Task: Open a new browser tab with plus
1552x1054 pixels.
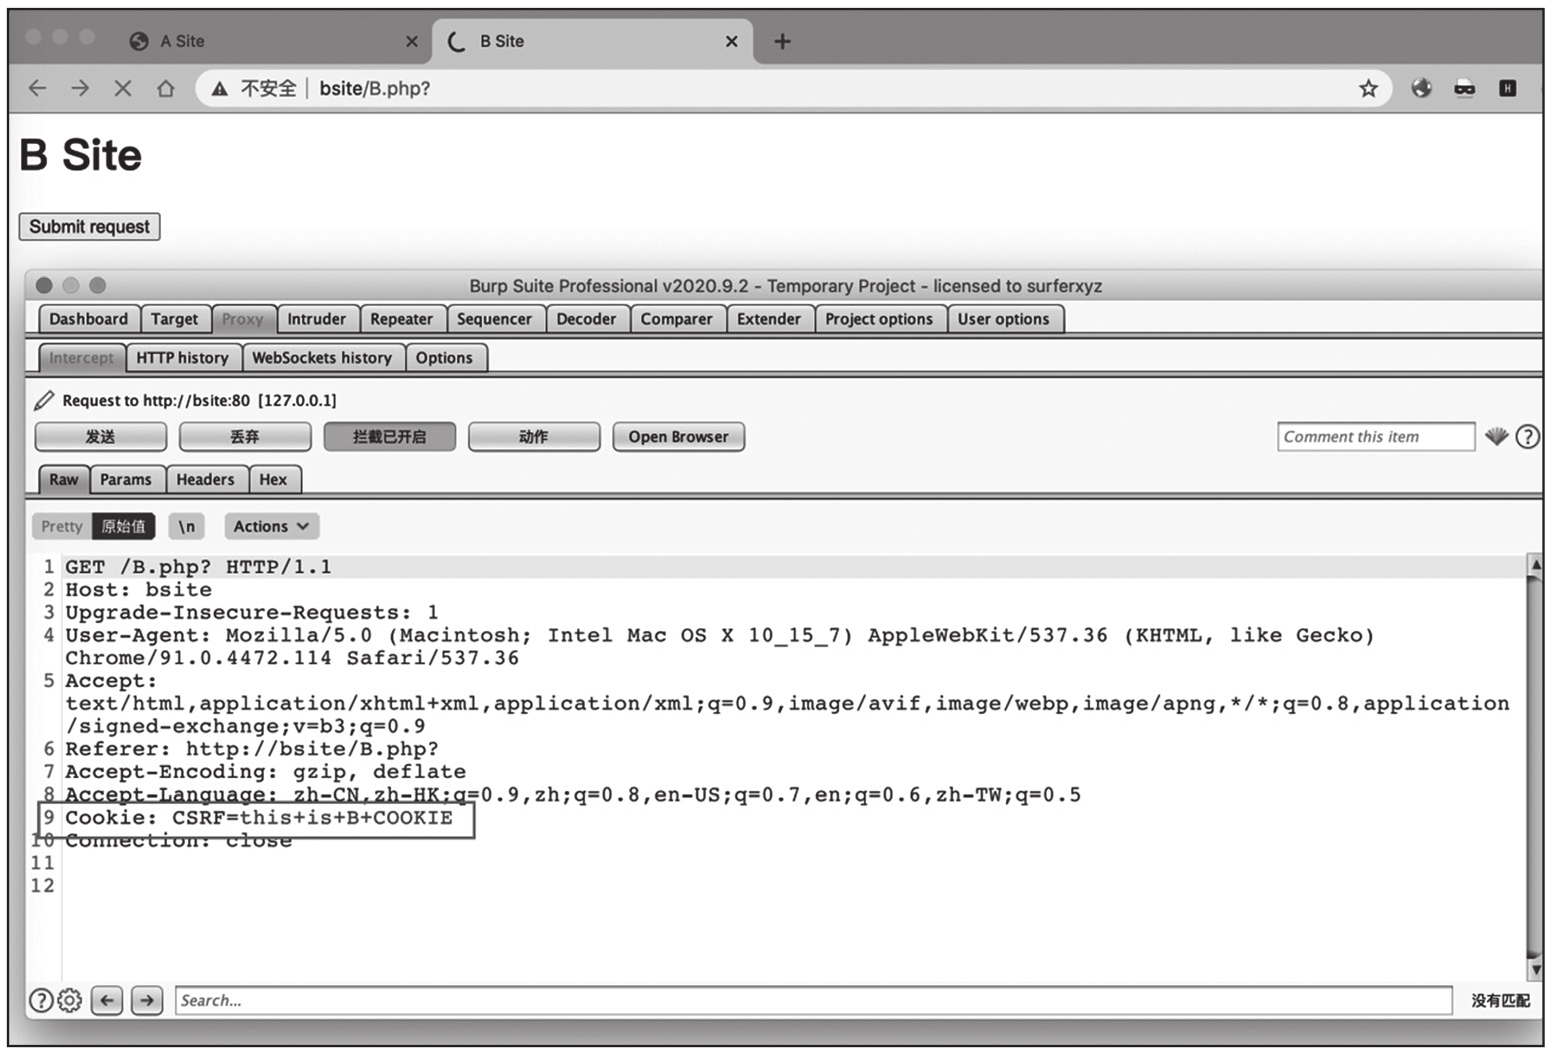Action: (782, 41)
